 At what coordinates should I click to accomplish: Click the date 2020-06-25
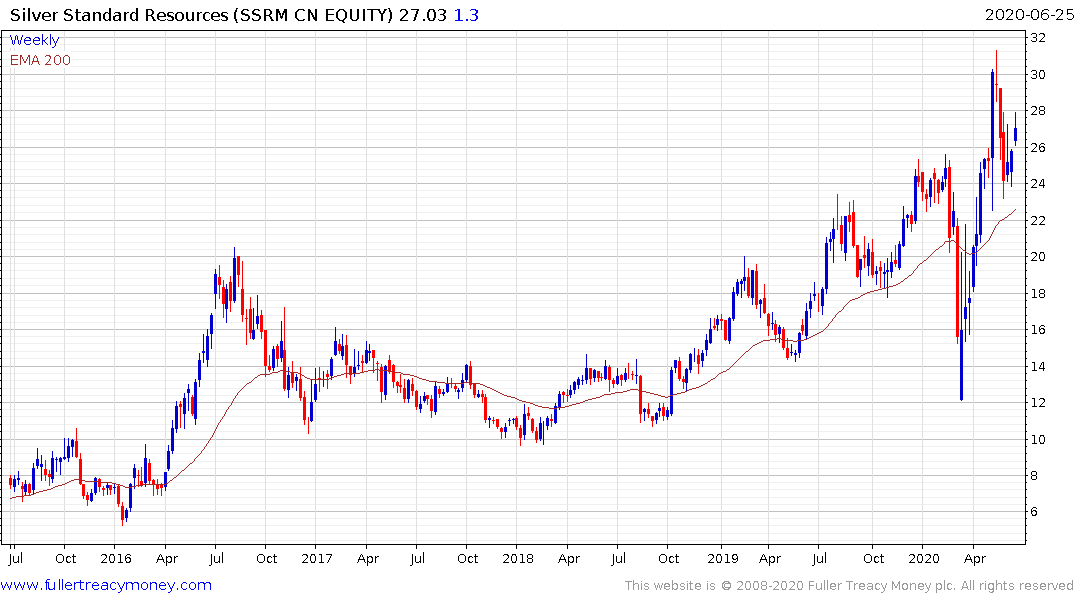1029,15
